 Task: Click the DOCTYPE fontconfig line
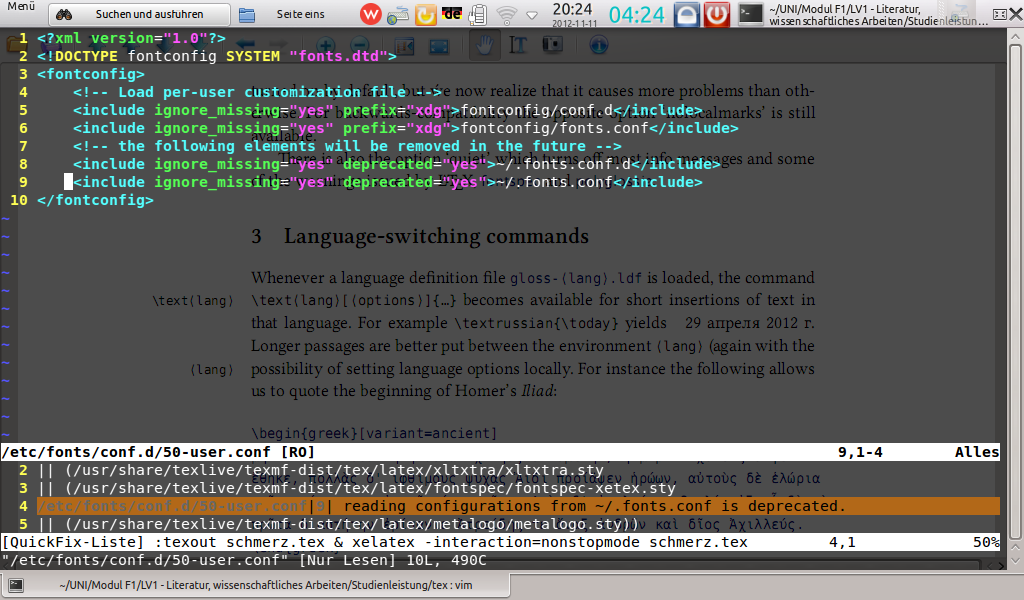click(x=217, y=56)
